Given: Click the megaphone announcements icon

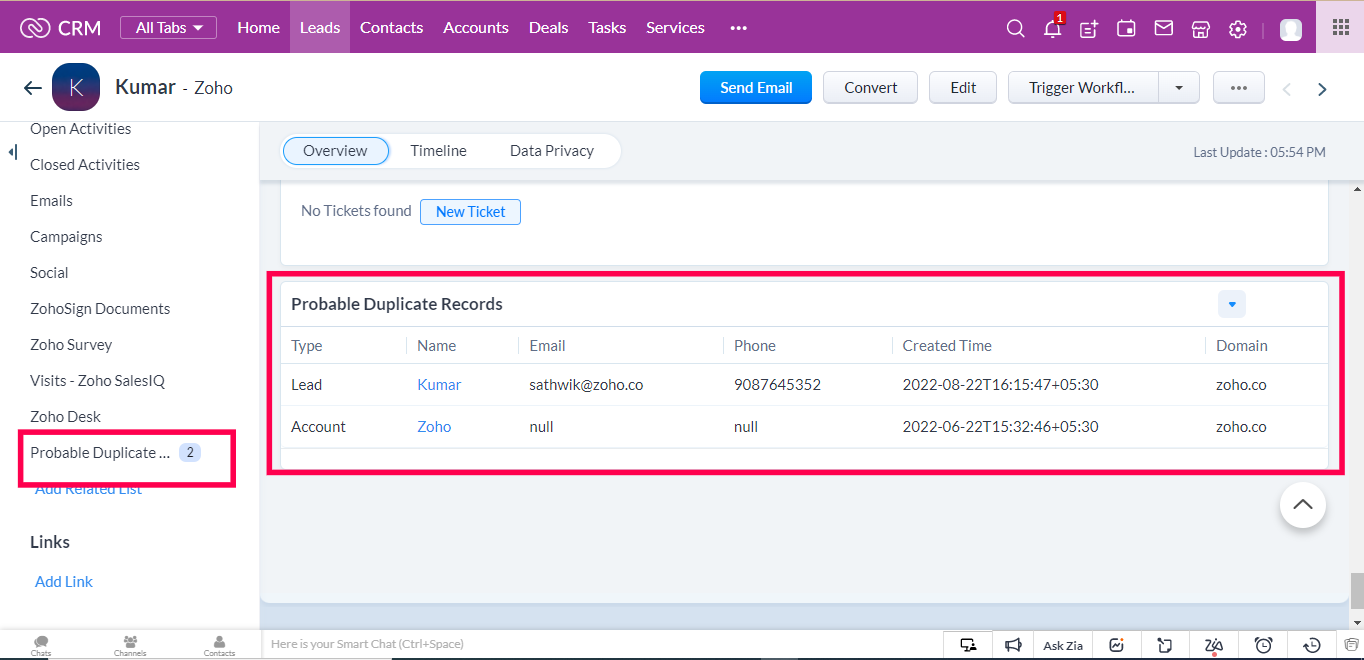Looking at the screenshot, I should (x=1013, y=645).
